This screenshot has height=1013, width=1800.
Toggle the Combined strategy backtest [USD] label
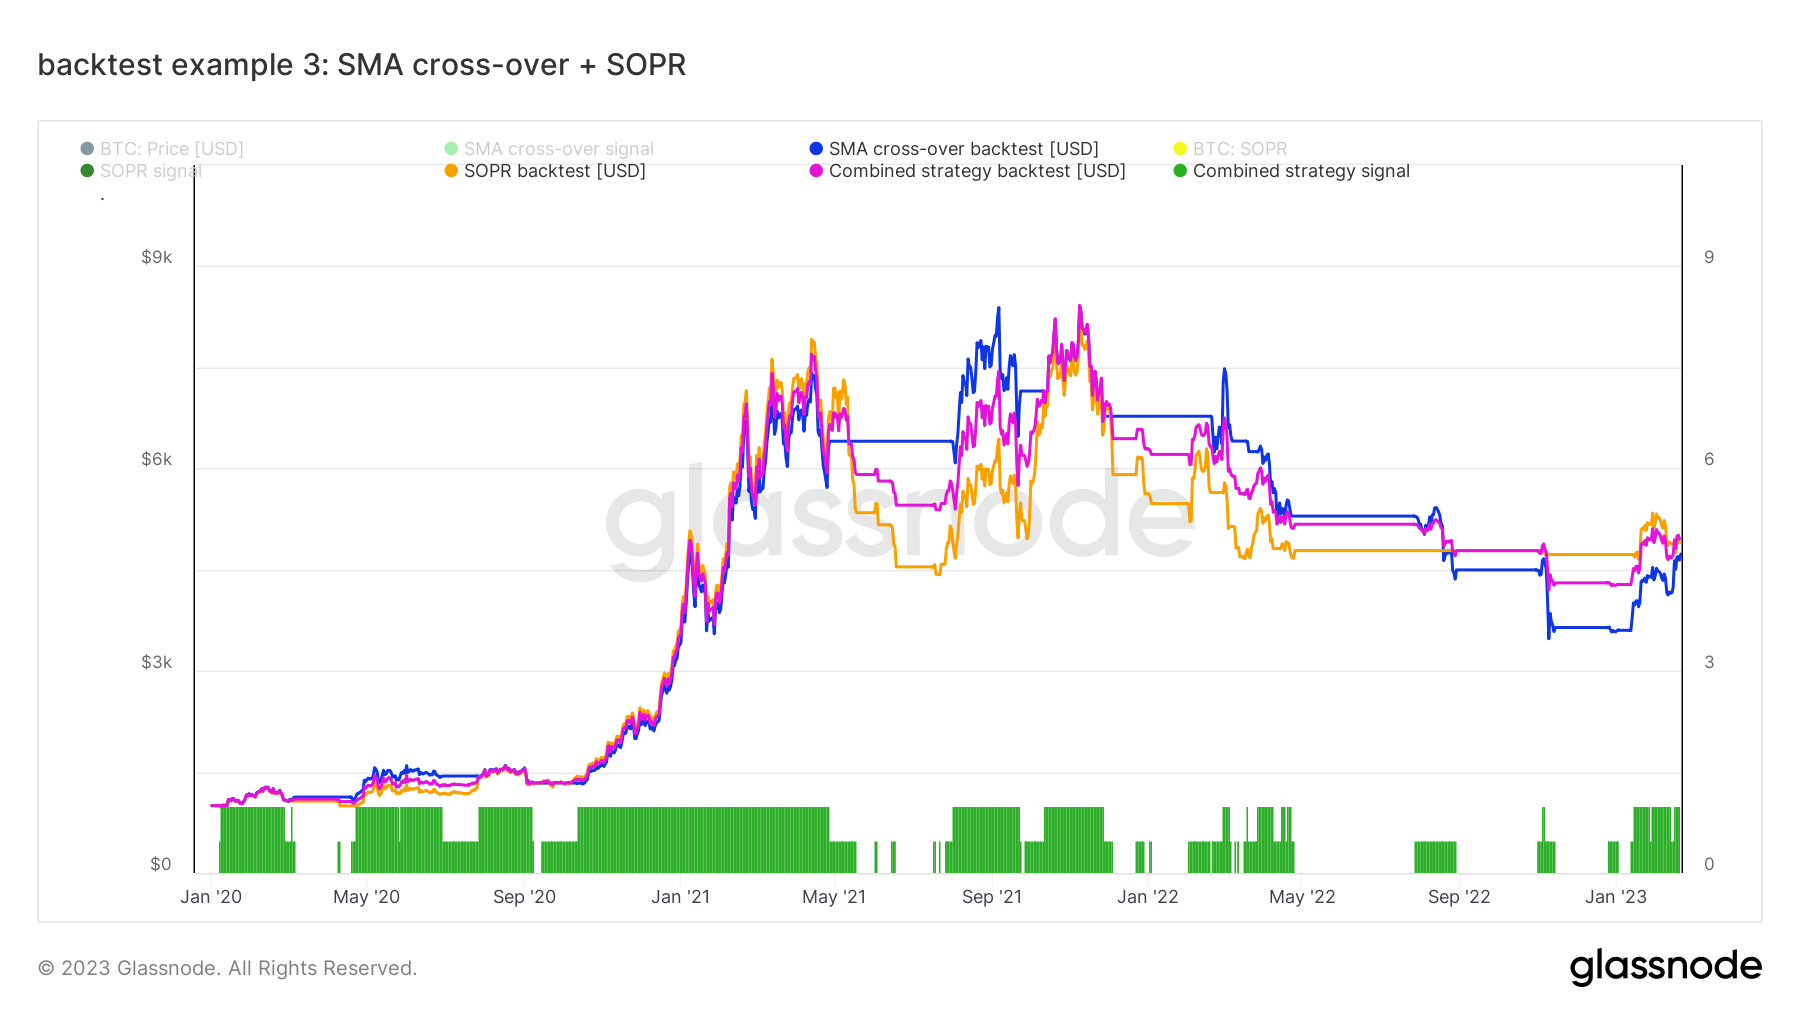(x=976, y=171)
